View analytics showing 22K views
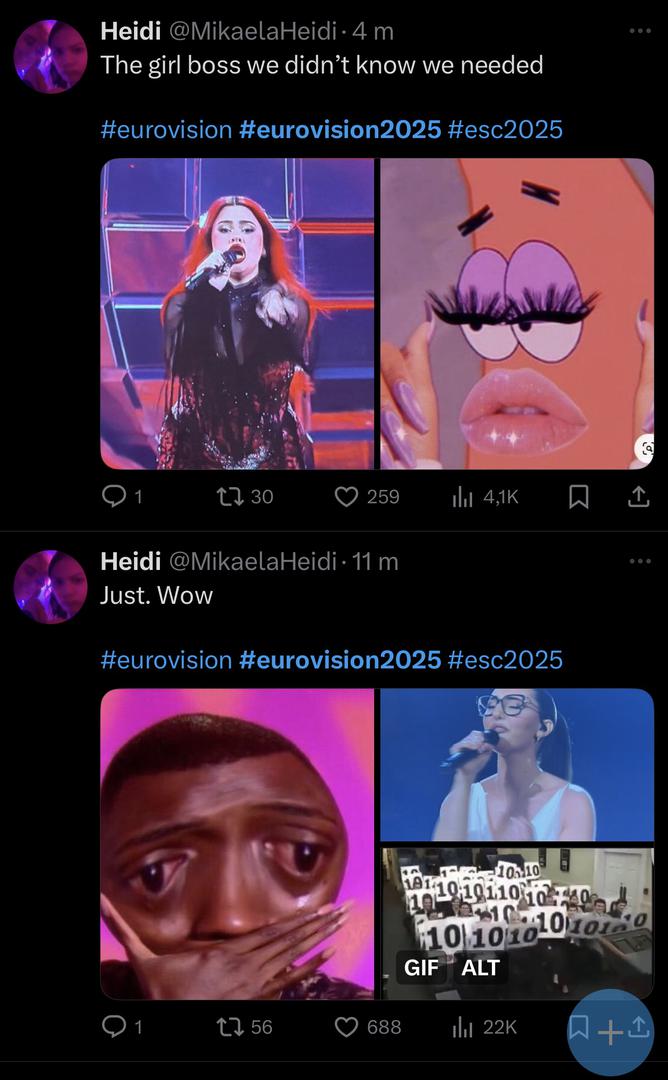Image resolution: width=668 pixels, height=1080 pixels. [462, 1026]
